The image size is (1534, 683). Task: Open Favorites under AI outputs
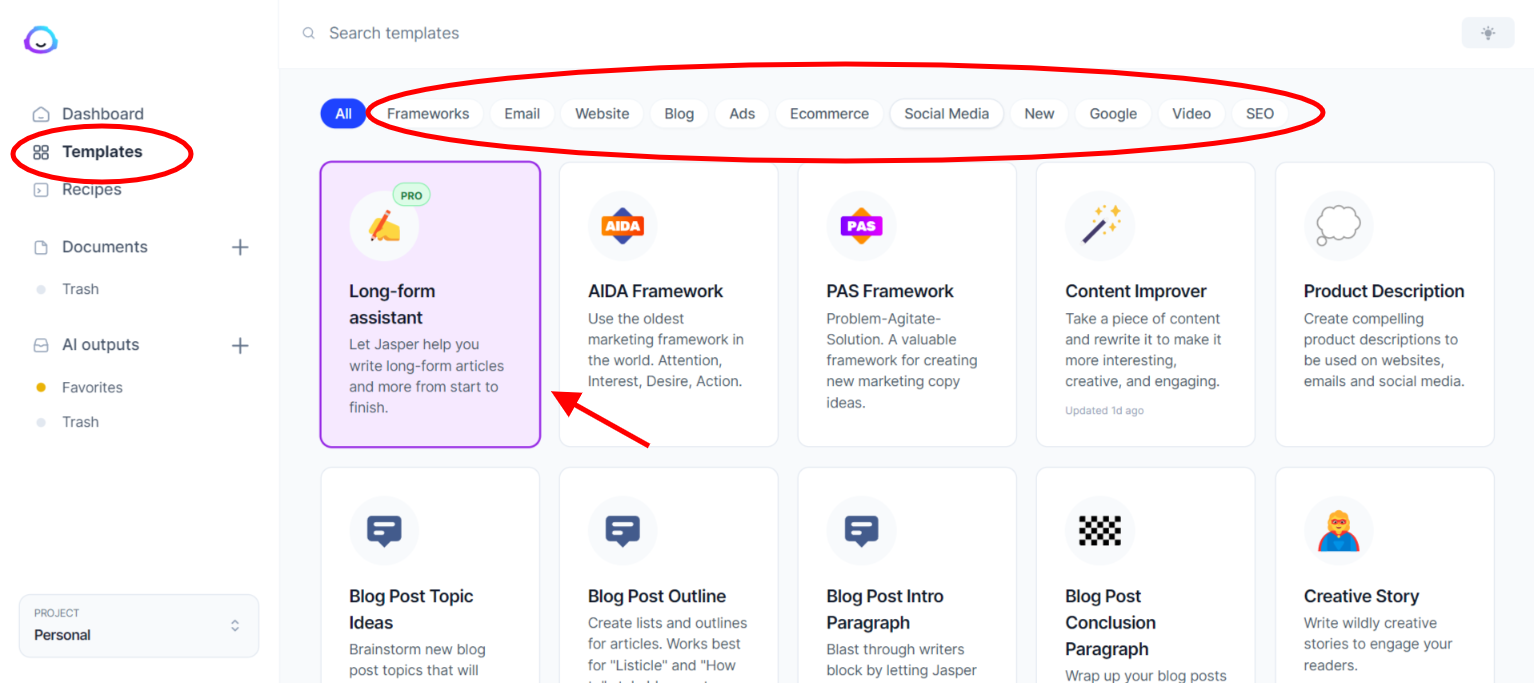click(92, 387)
